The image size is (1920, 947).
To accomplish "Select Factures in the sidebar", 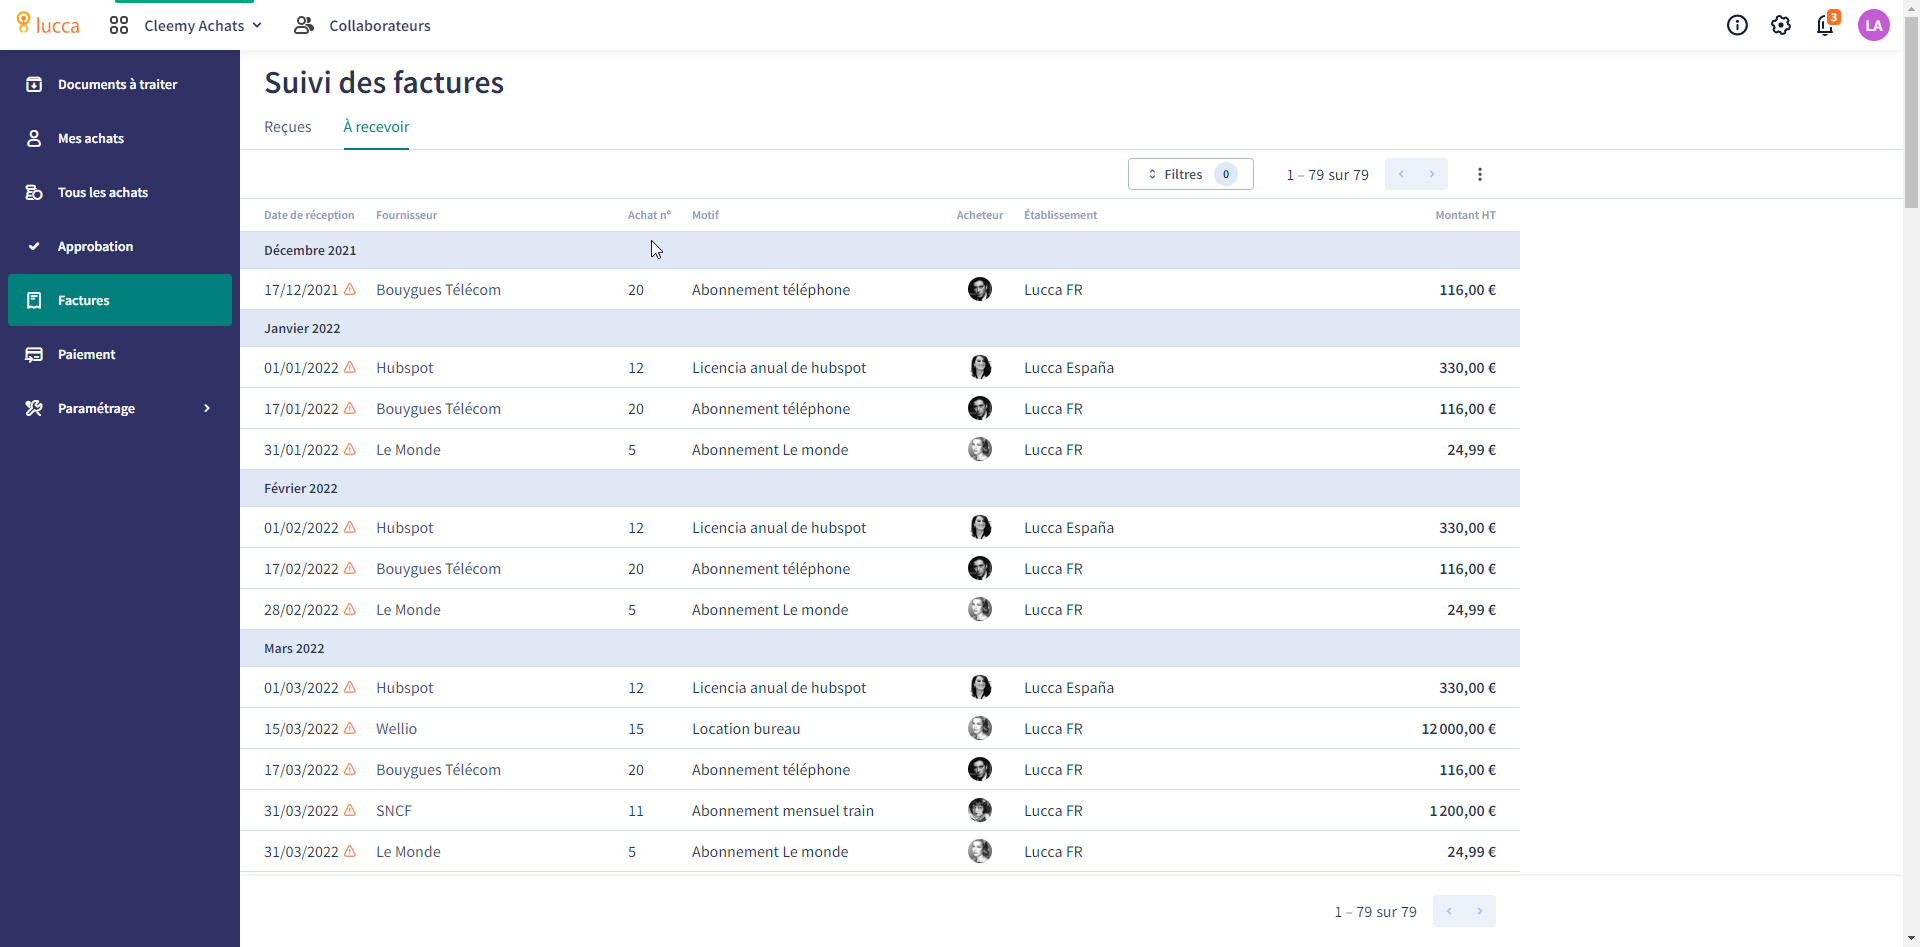I will point(120,300).
